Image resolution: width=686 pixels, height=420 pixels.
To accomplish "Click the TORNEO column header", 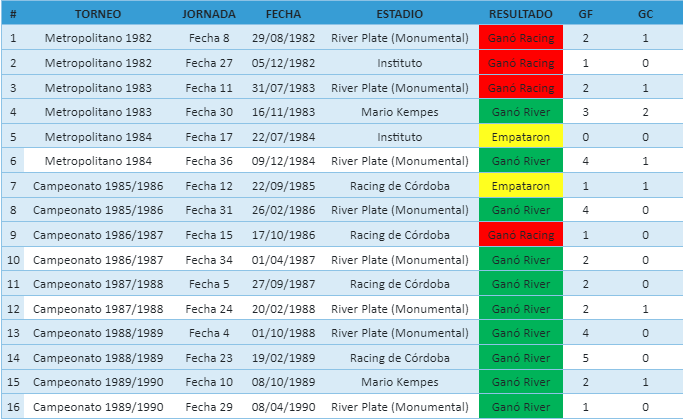I will tap(98, 14).
